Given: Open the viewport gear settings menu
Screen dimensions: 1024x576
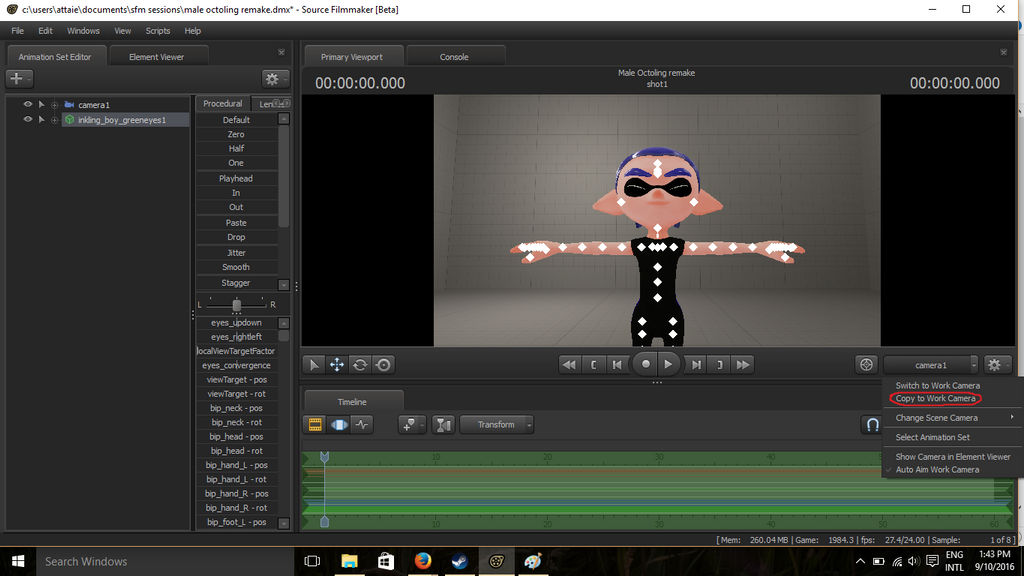Looking at the screenshot, I should click(x=995, y=365).
